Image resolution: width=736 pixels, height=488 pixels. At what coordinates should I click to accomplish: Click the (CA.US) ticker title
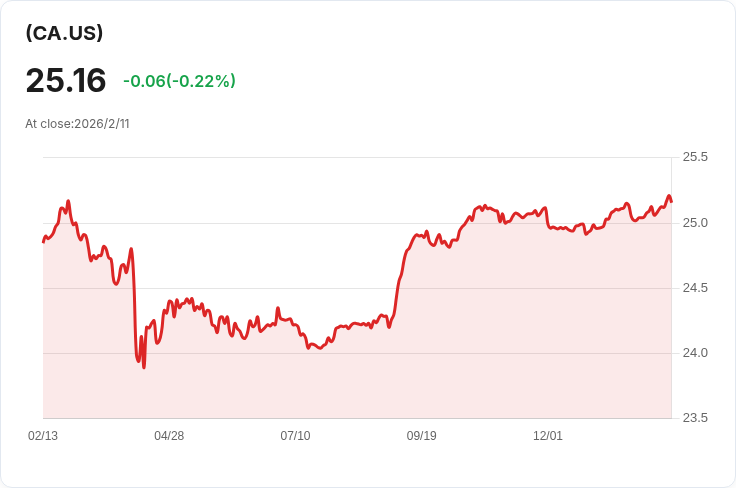(x=64, y=33)
